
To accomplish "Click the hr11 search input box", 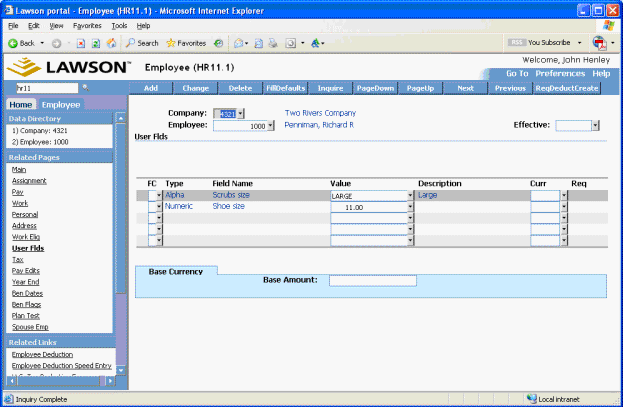I will 47,88.
